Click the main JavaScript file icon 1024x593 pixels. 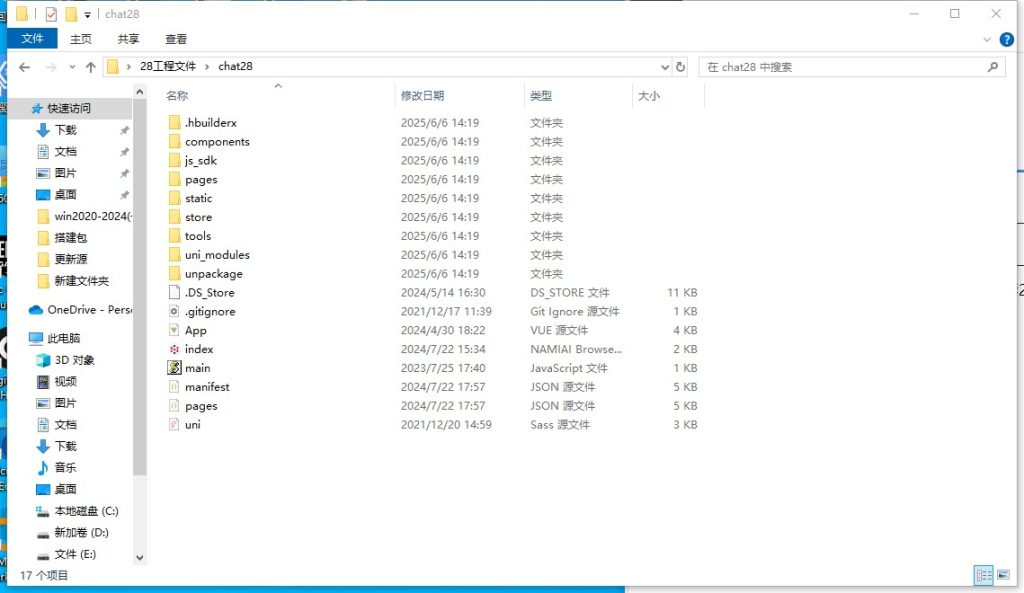pyautogui.click(x=176, y=368)
